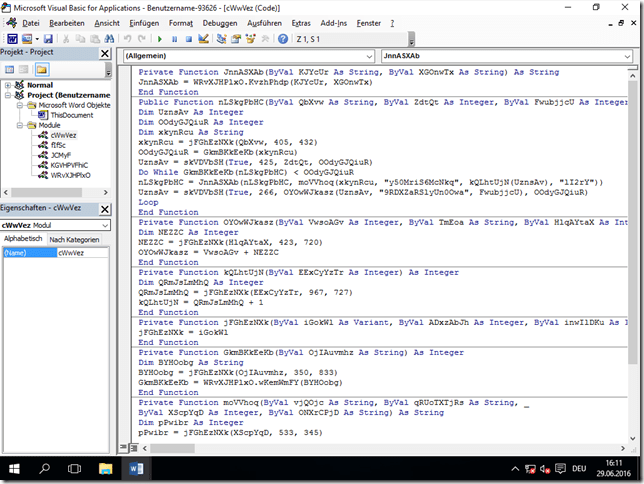
Task: Switch to Word via View Microsoft Word icon
Action: [x=12, y=38]
